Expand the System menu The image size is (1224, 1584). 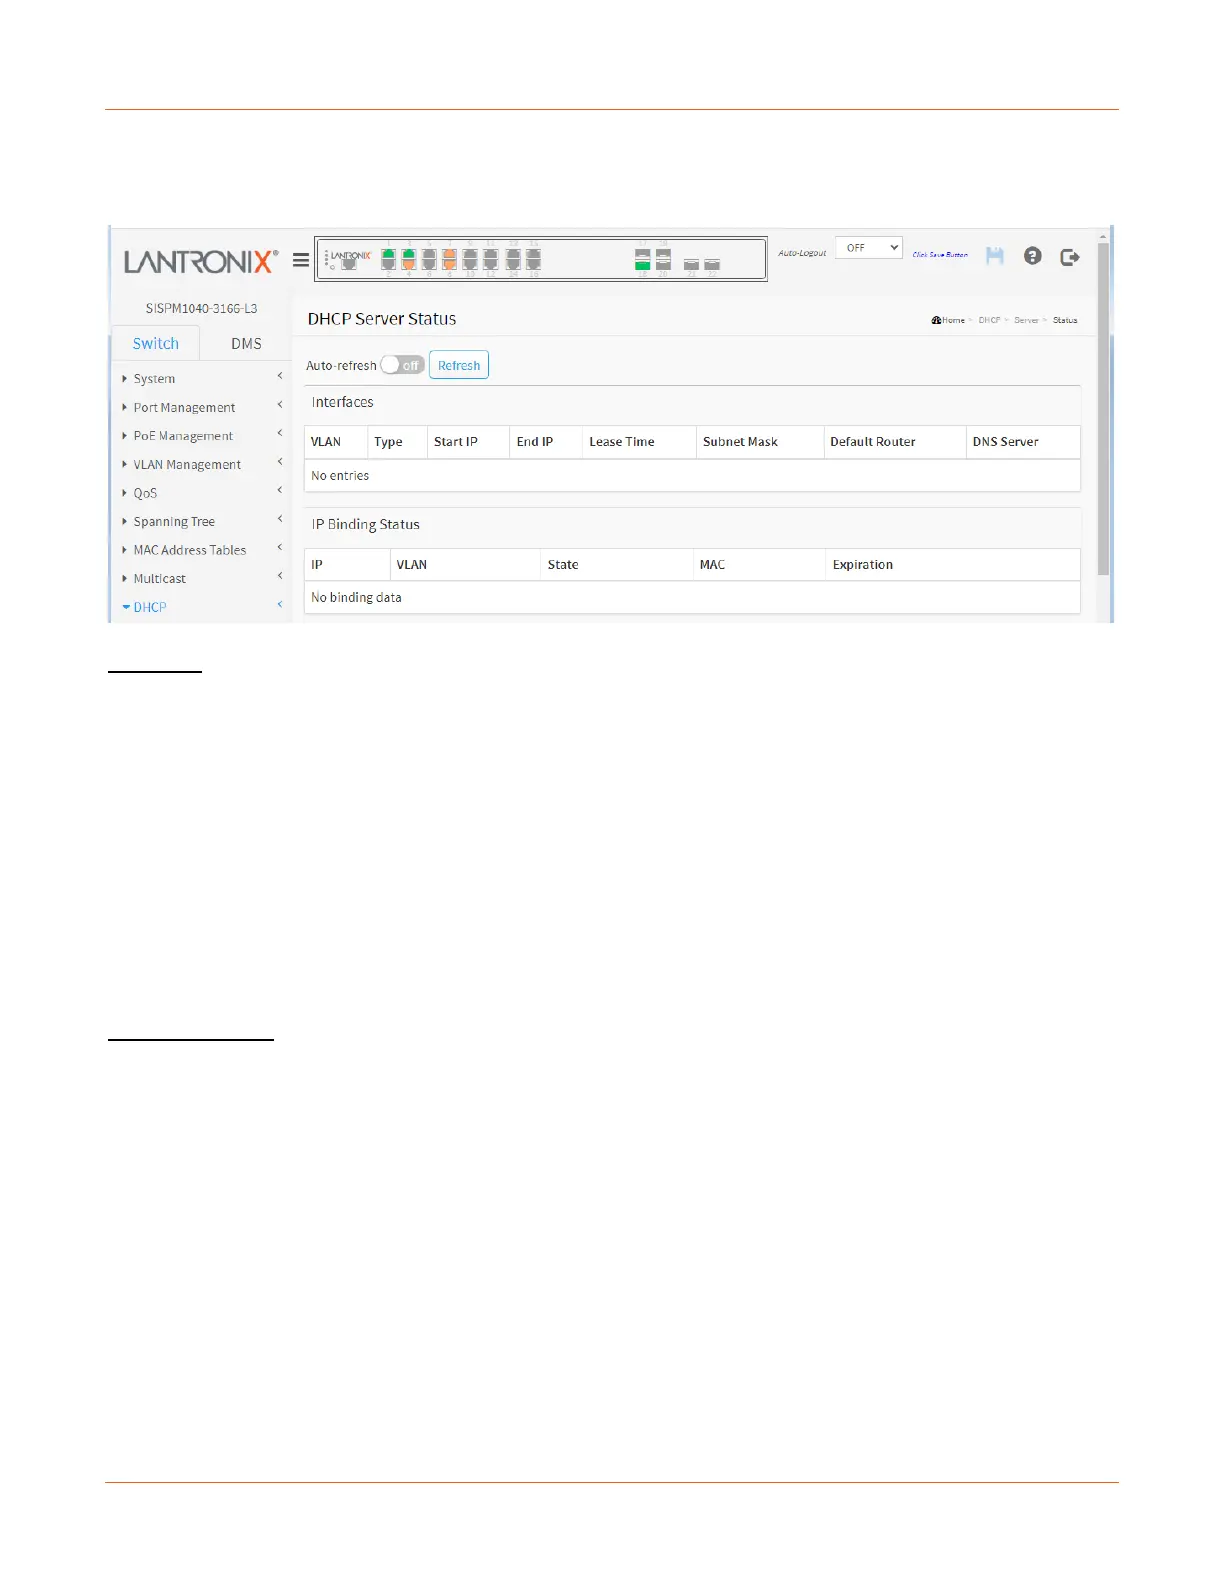(202, 378)
